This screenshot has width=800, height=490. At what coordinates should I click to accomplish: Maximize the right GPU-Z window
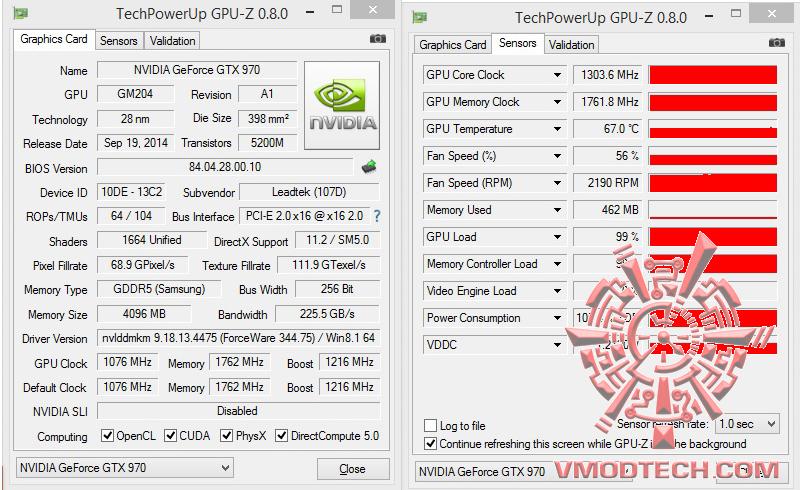pyautogui.click(x=736, y=14)
